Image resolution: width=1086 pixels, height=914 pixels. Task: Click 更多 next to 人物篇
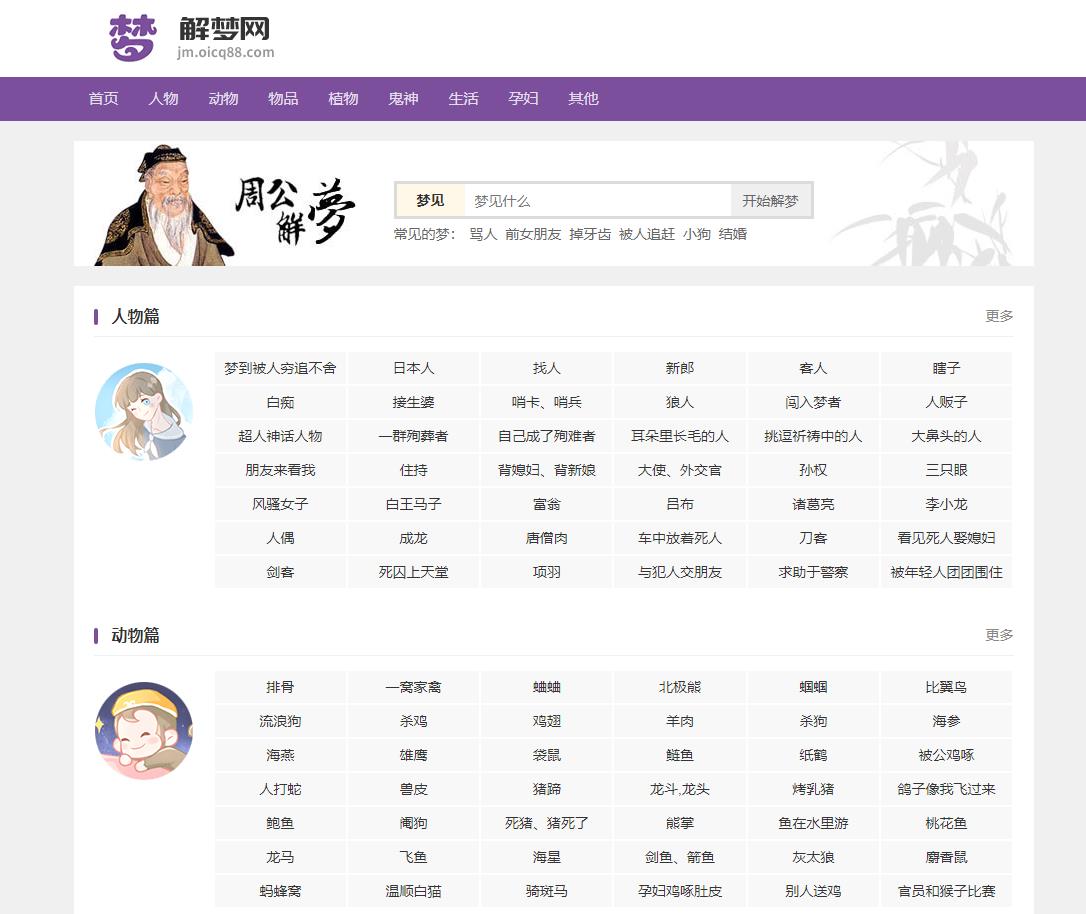[1000, 316]
